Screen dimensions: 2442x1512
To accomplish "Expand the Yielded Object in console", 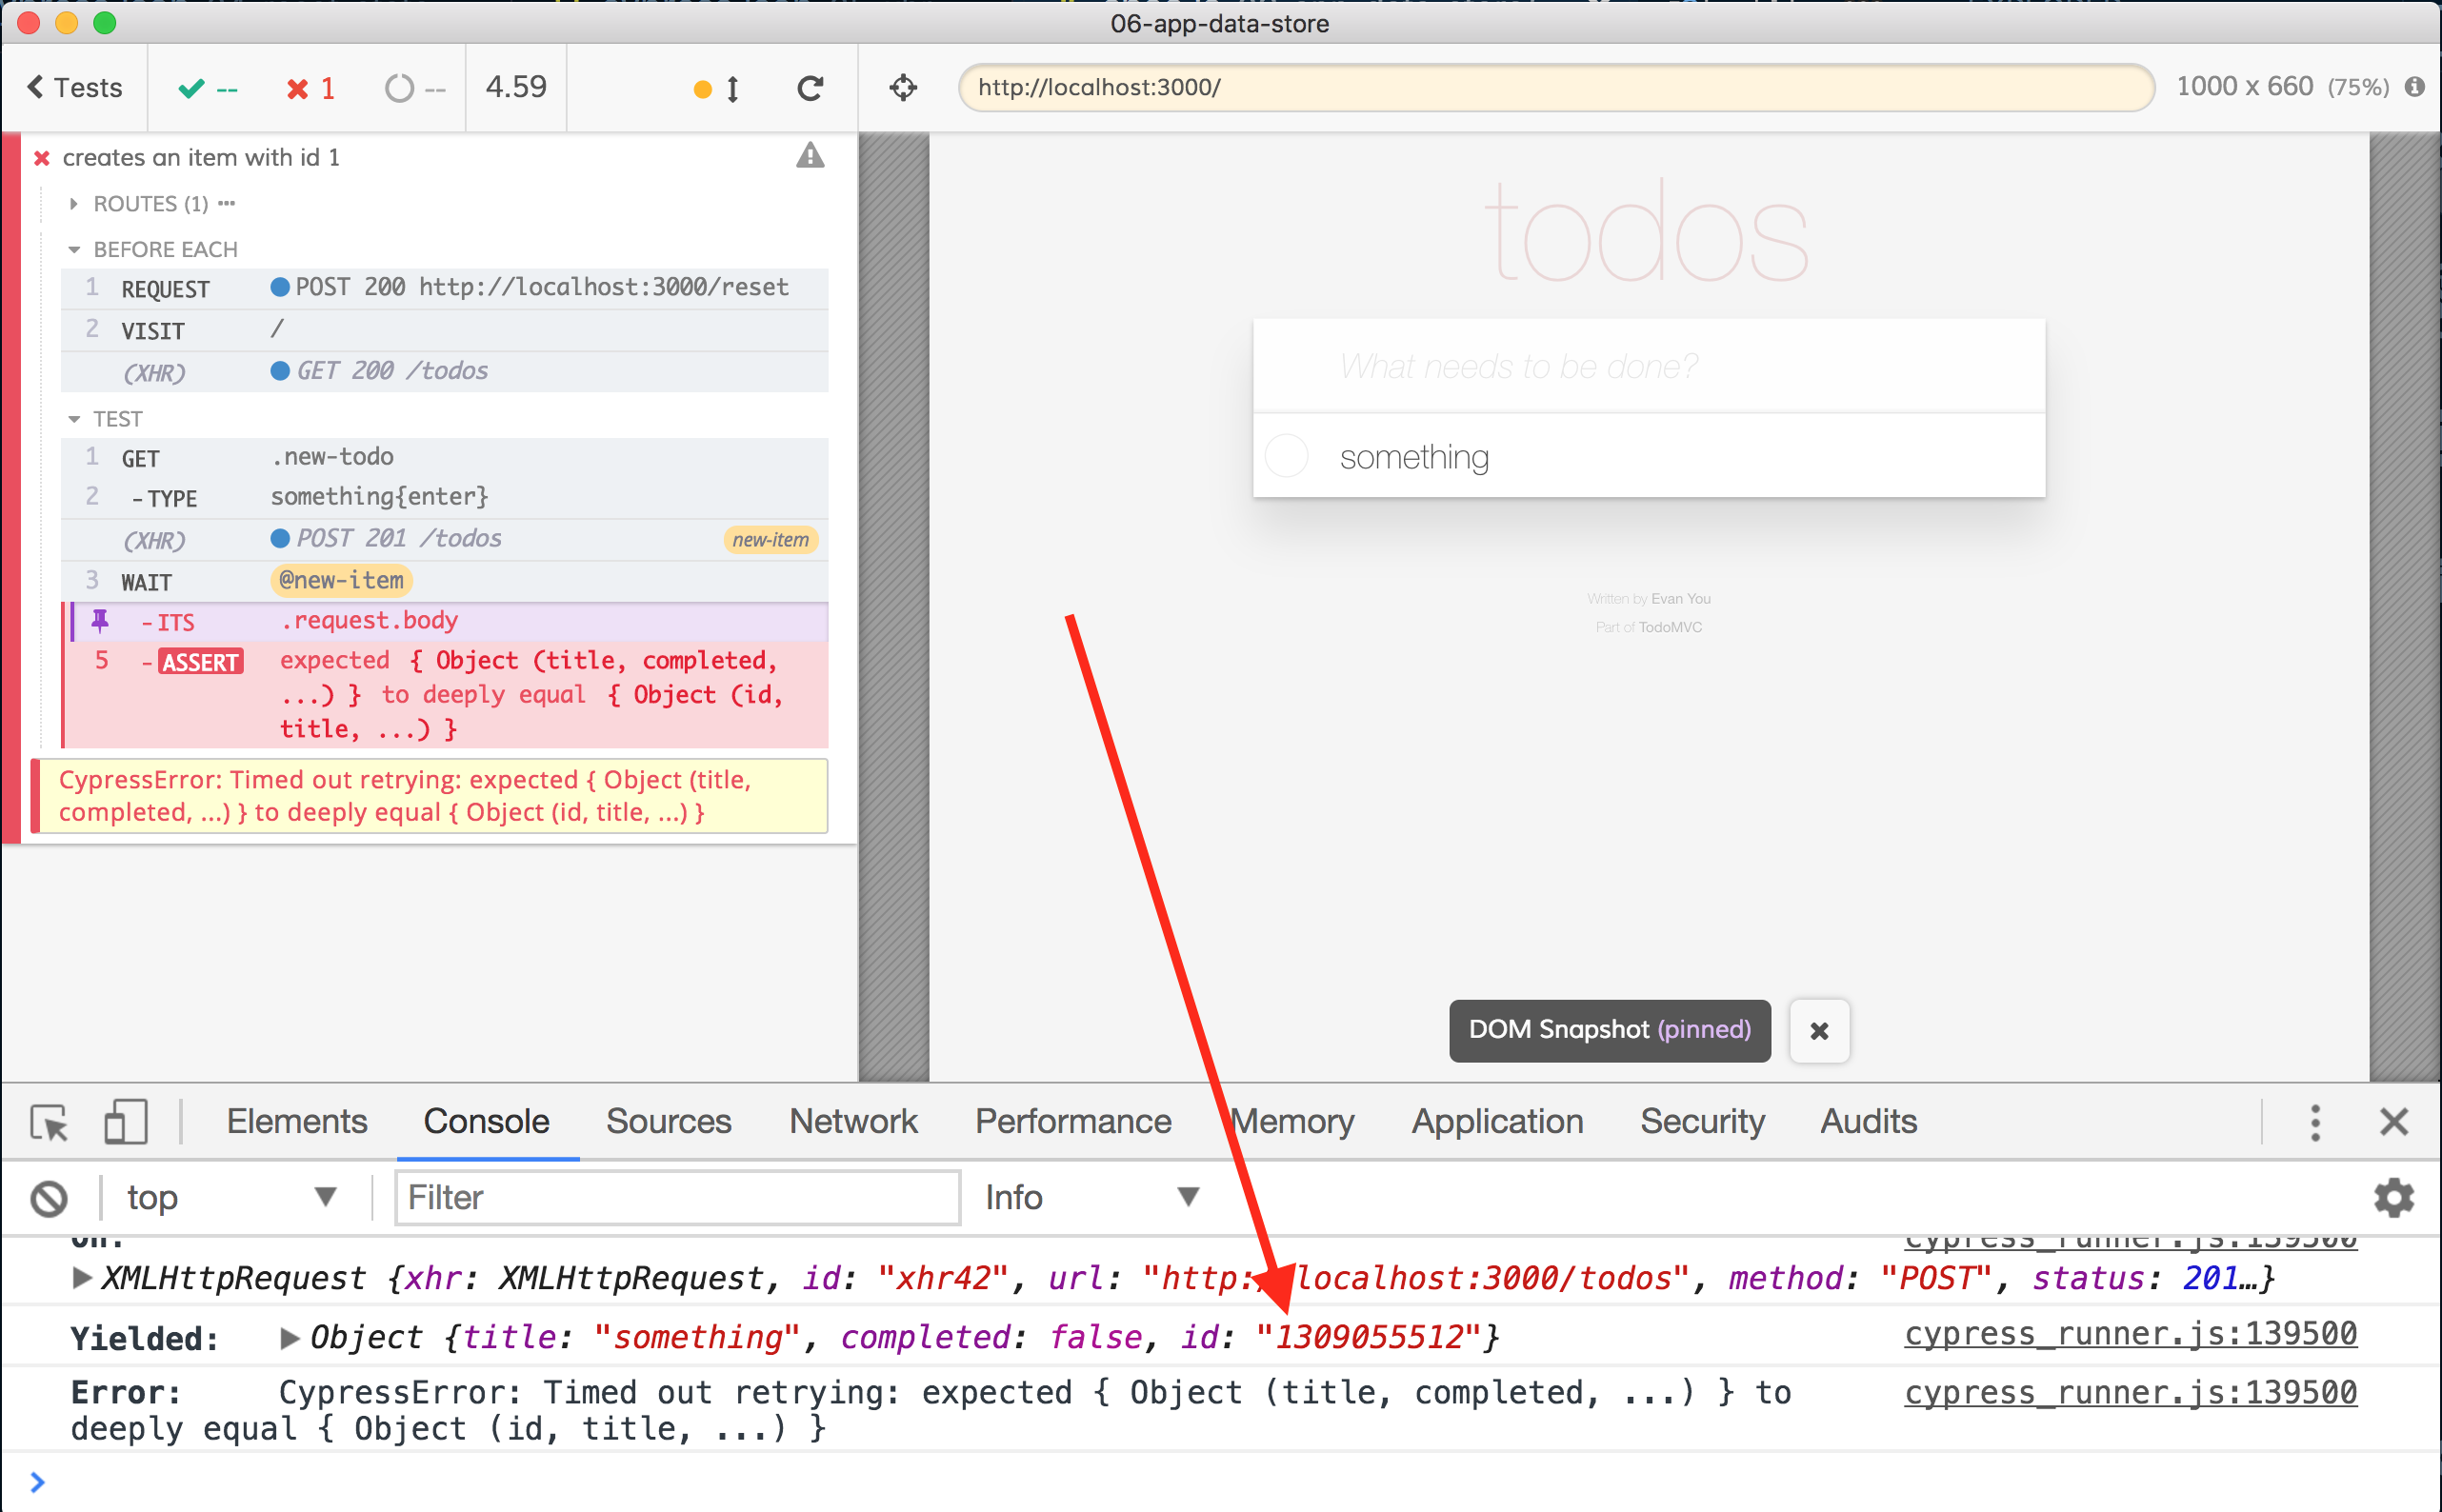I will coord(289,1337).
